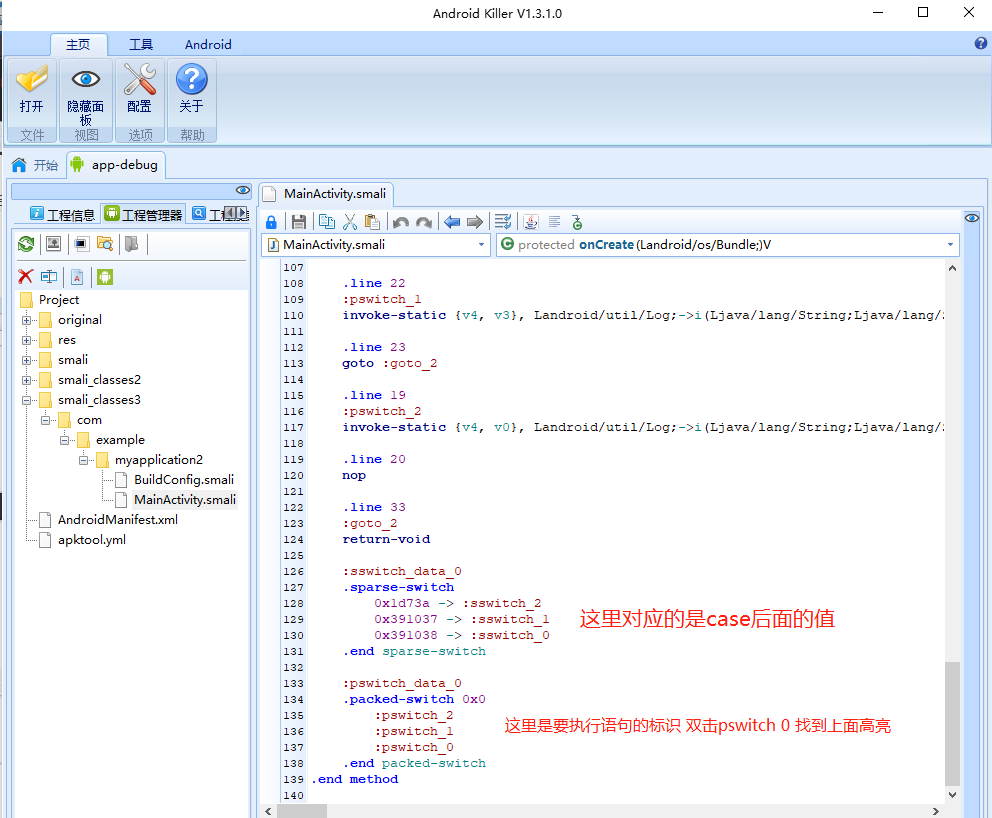Click the Java coffee cup icon
Viewport: 992px width, 818px height.
[x=531, y=222]
